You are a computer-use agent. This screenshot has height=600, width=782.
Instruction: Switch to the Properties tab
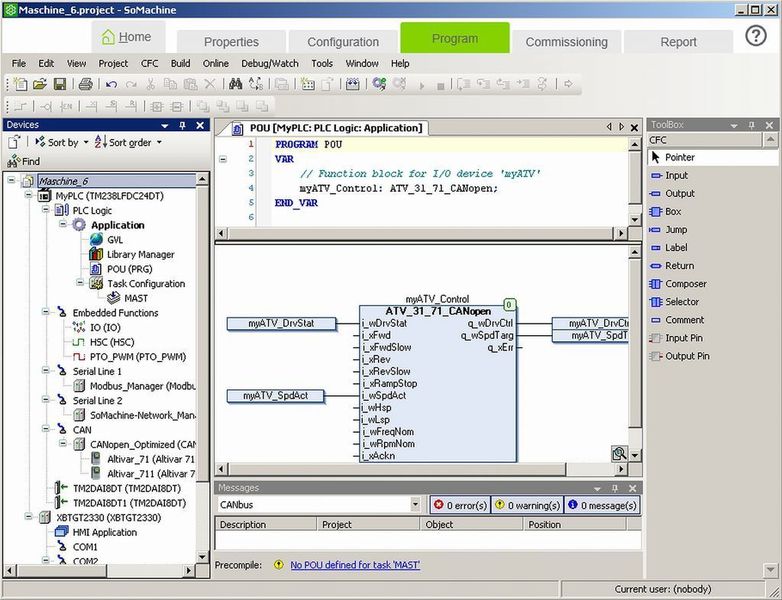tap(231, 41)
